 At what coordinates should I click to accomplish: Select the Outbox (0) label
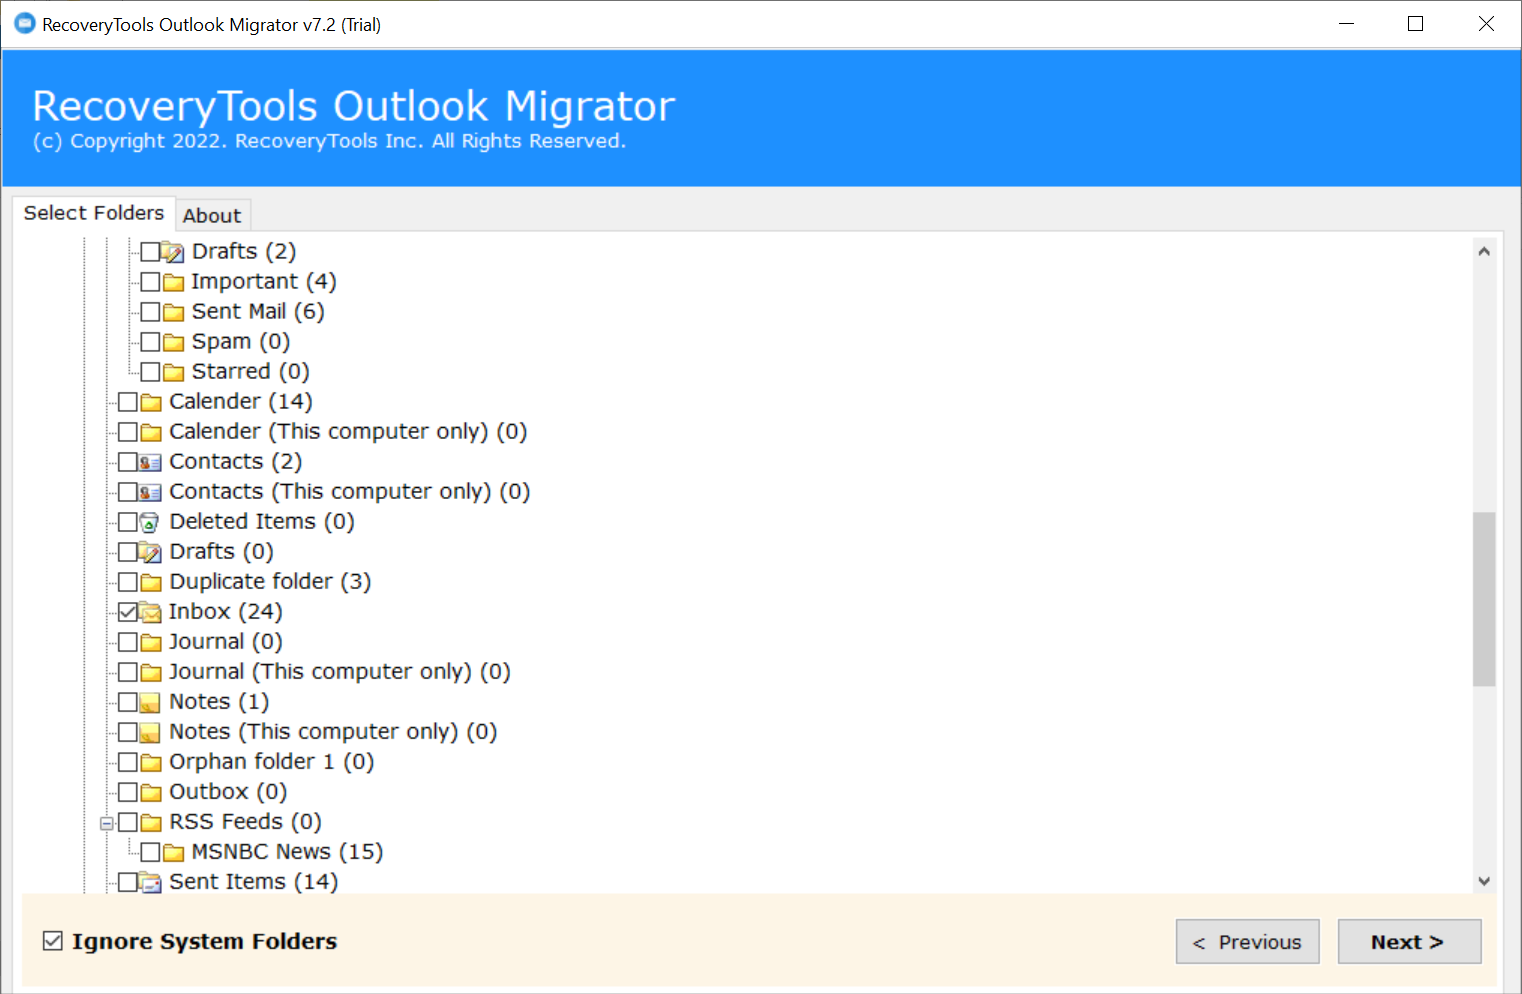(x=228, y=792)
